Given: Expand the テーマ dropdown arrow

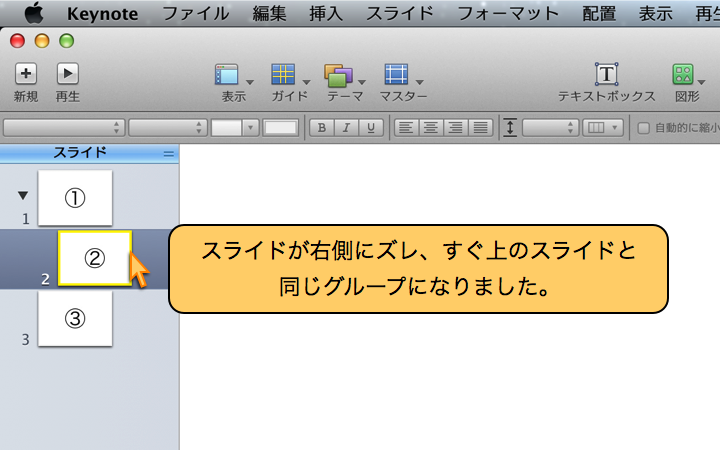Looking at the screenshot, I should (x=362, y=82).
